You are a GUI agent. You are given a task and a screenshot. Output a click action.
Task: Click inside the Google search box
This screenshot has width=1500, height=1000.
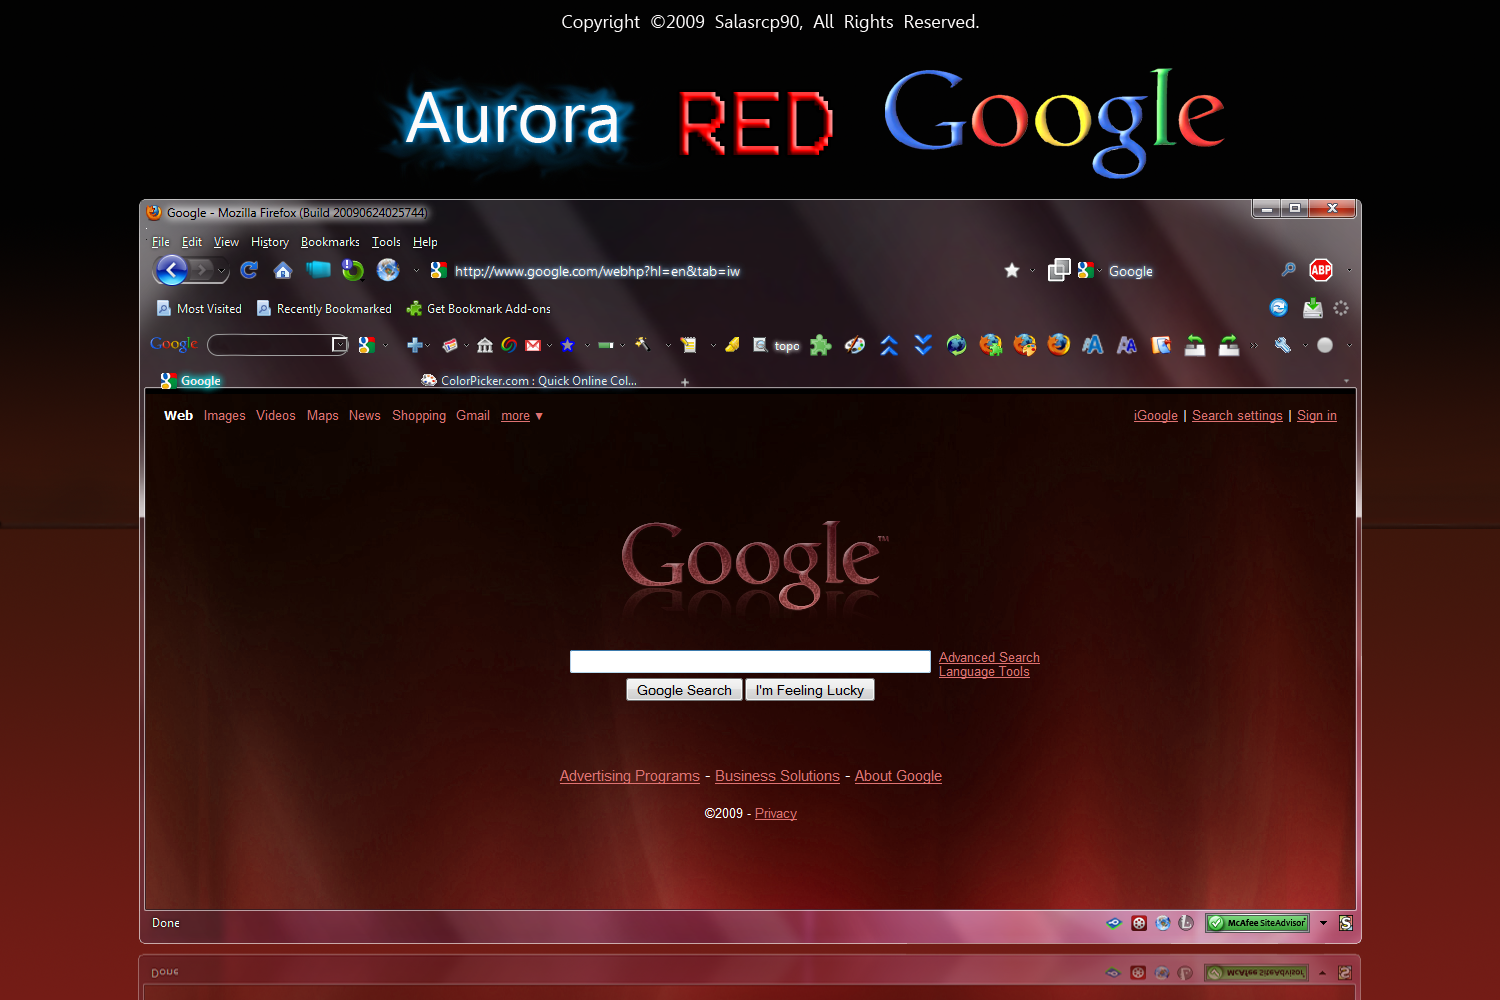pos(749,661)
